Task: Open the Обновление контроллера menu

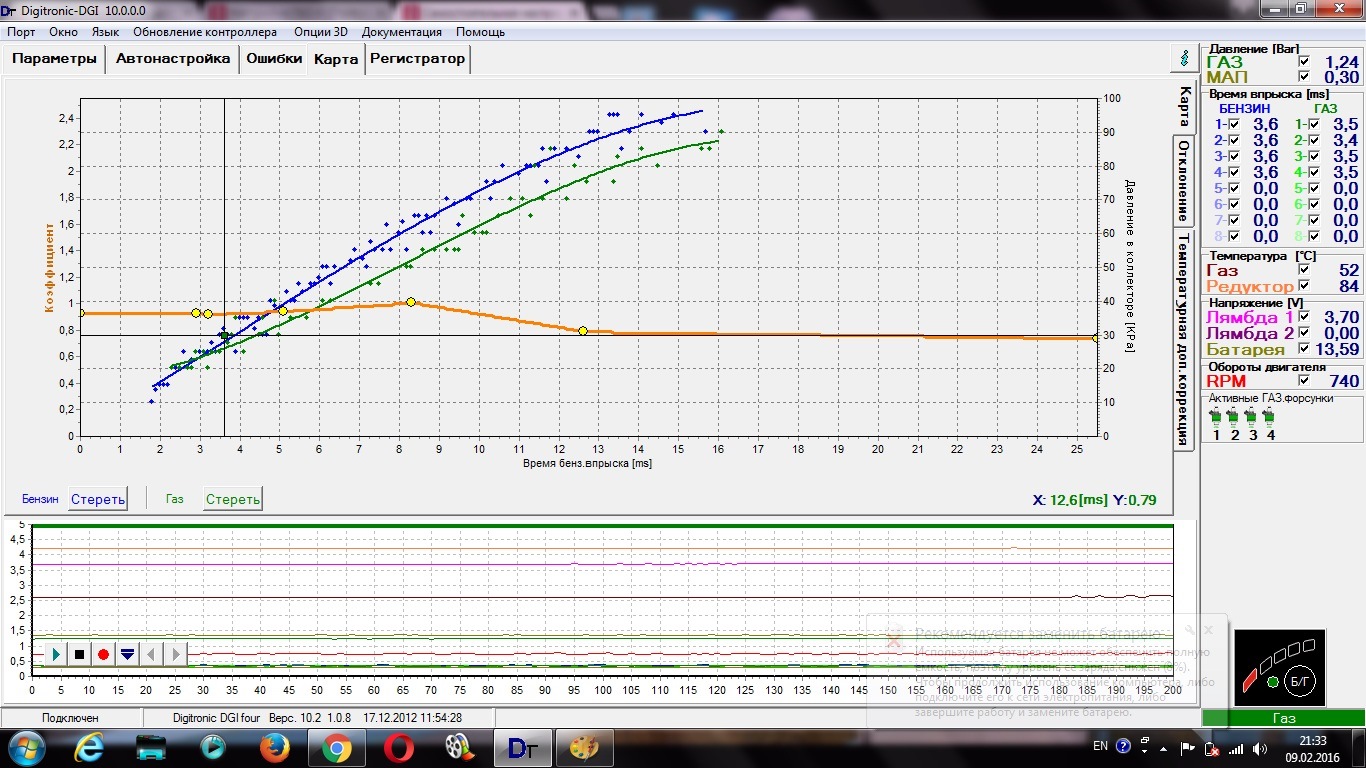Action: point(205,32)
